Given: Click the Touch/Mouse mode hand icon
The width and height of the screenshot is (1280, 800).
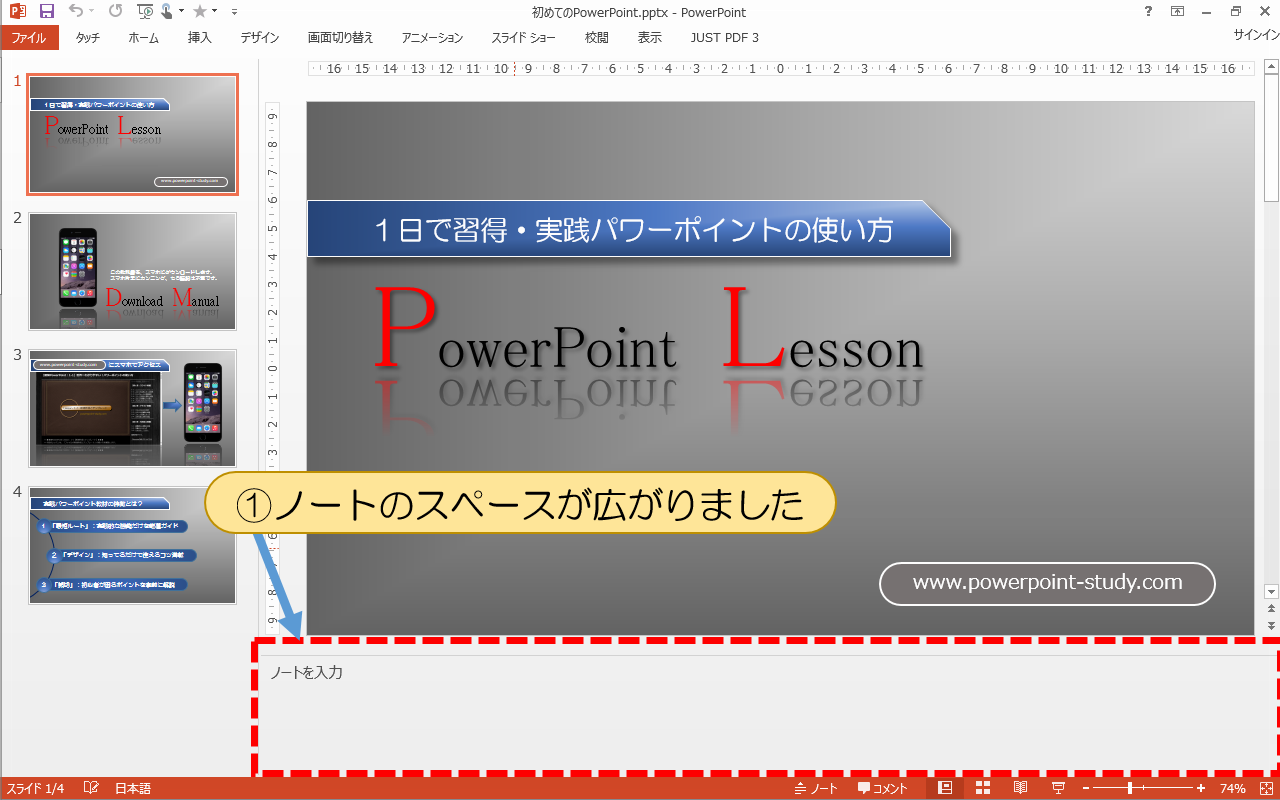Looking at the screenshot, I should coord(166,12).
